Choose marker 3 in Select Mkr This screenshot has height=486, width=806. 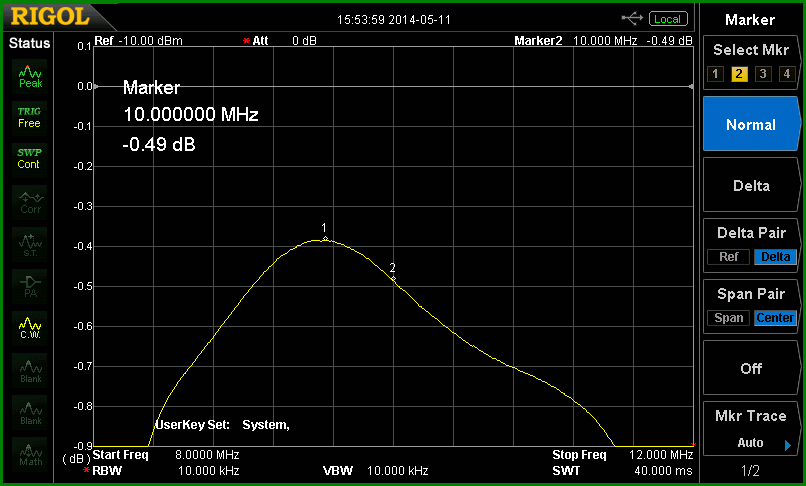tap(763, 74)
